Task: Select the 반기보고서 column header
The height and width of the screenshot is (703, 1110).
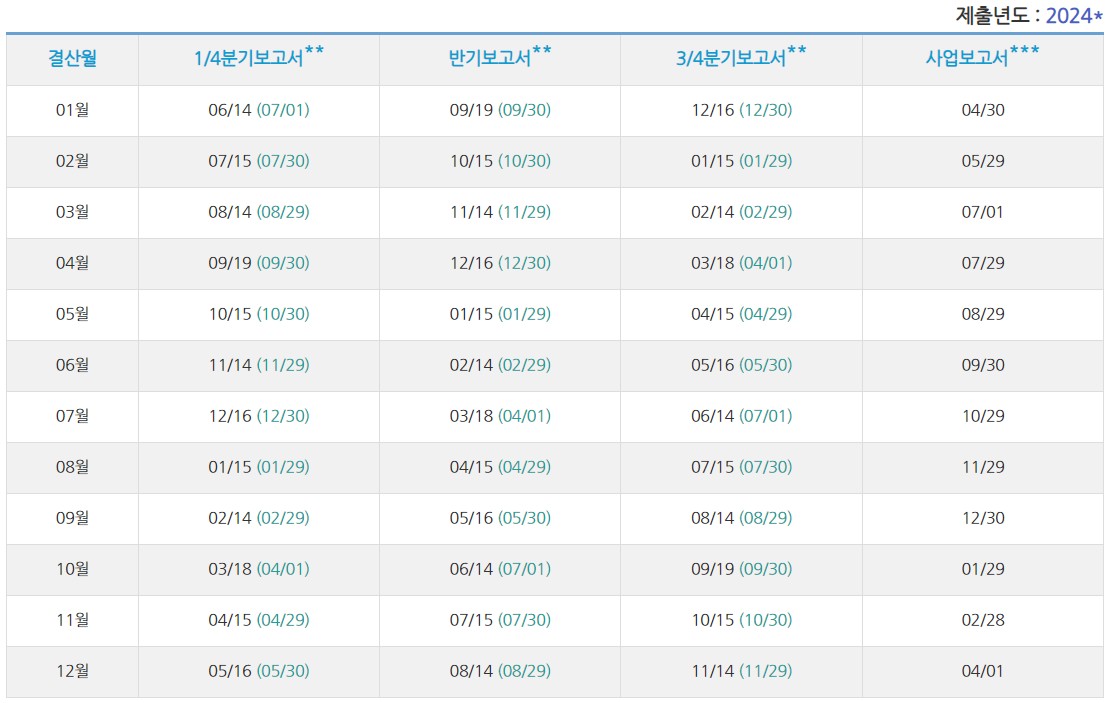Action: (x=500, y=57)
